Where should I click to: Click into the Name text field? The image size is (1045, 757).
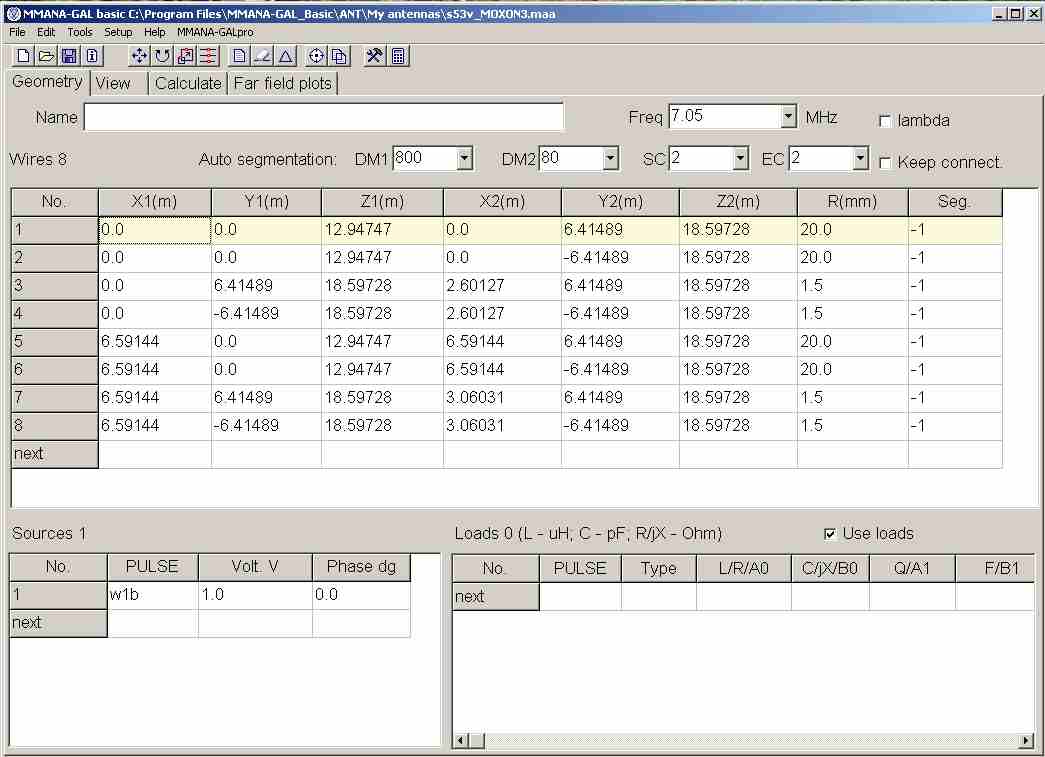pos(323,118)
